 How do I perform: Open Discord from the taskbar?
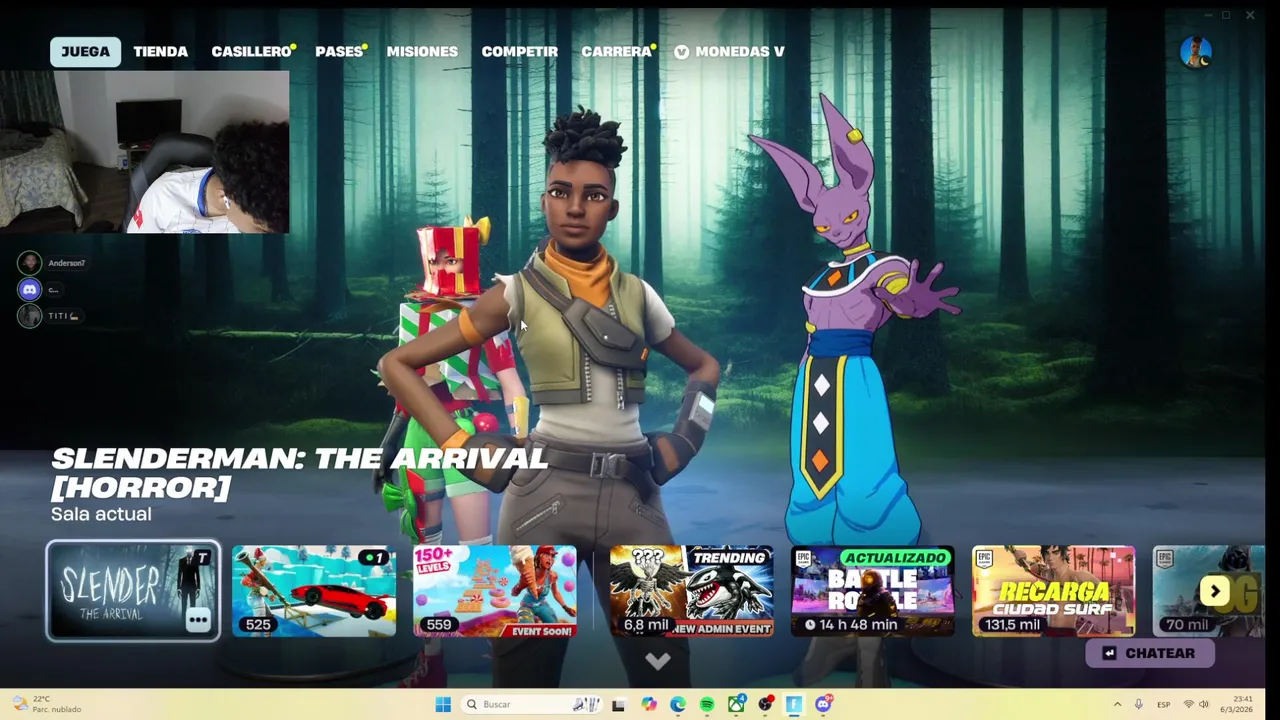(x=823, y=704)
